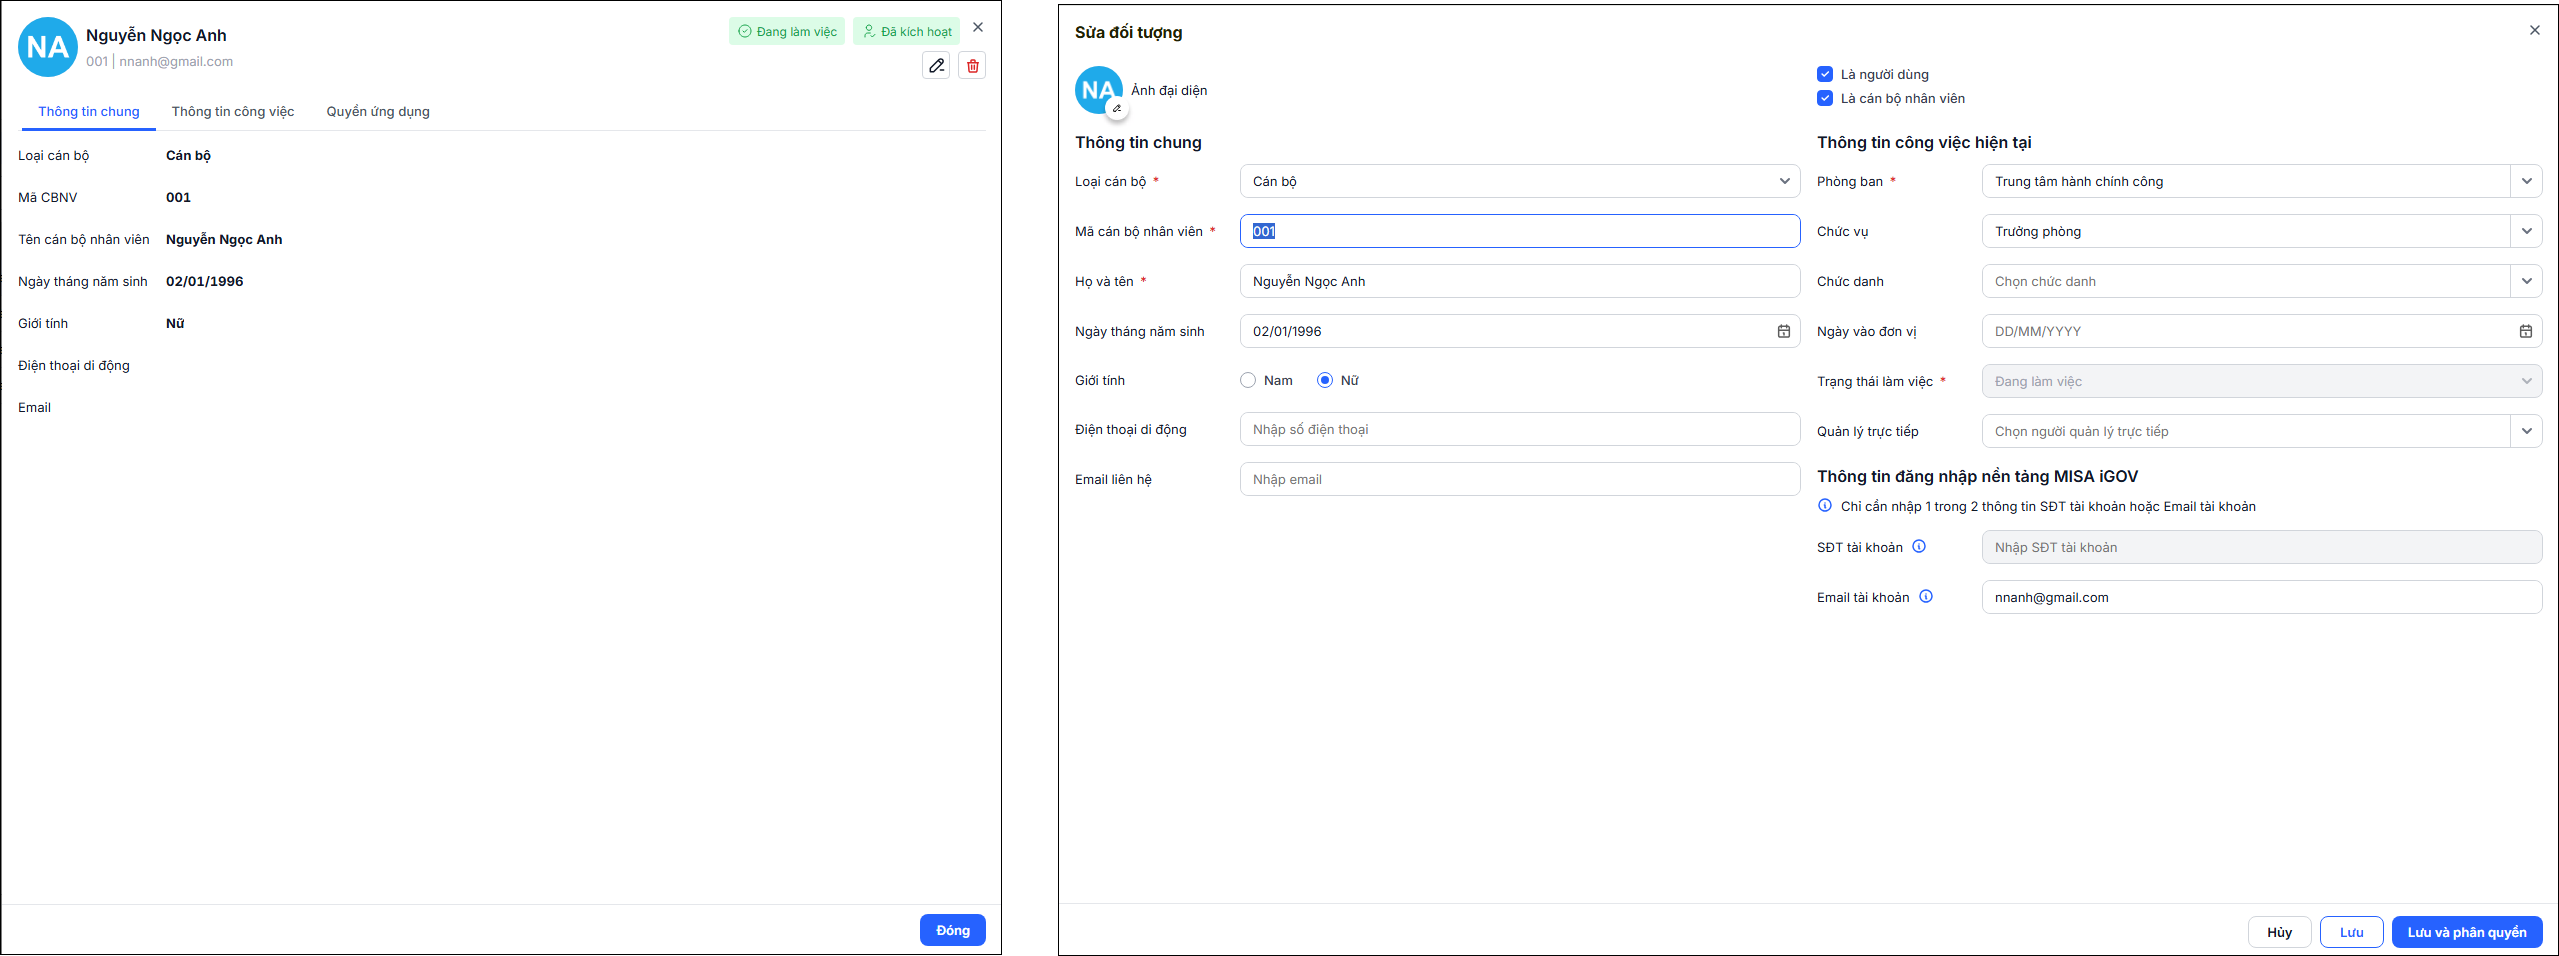Viewport: 2559px width, 956px height.
Task: Expand the Chức vụ dropdown arrow
Action: [x=2526, y=232]
